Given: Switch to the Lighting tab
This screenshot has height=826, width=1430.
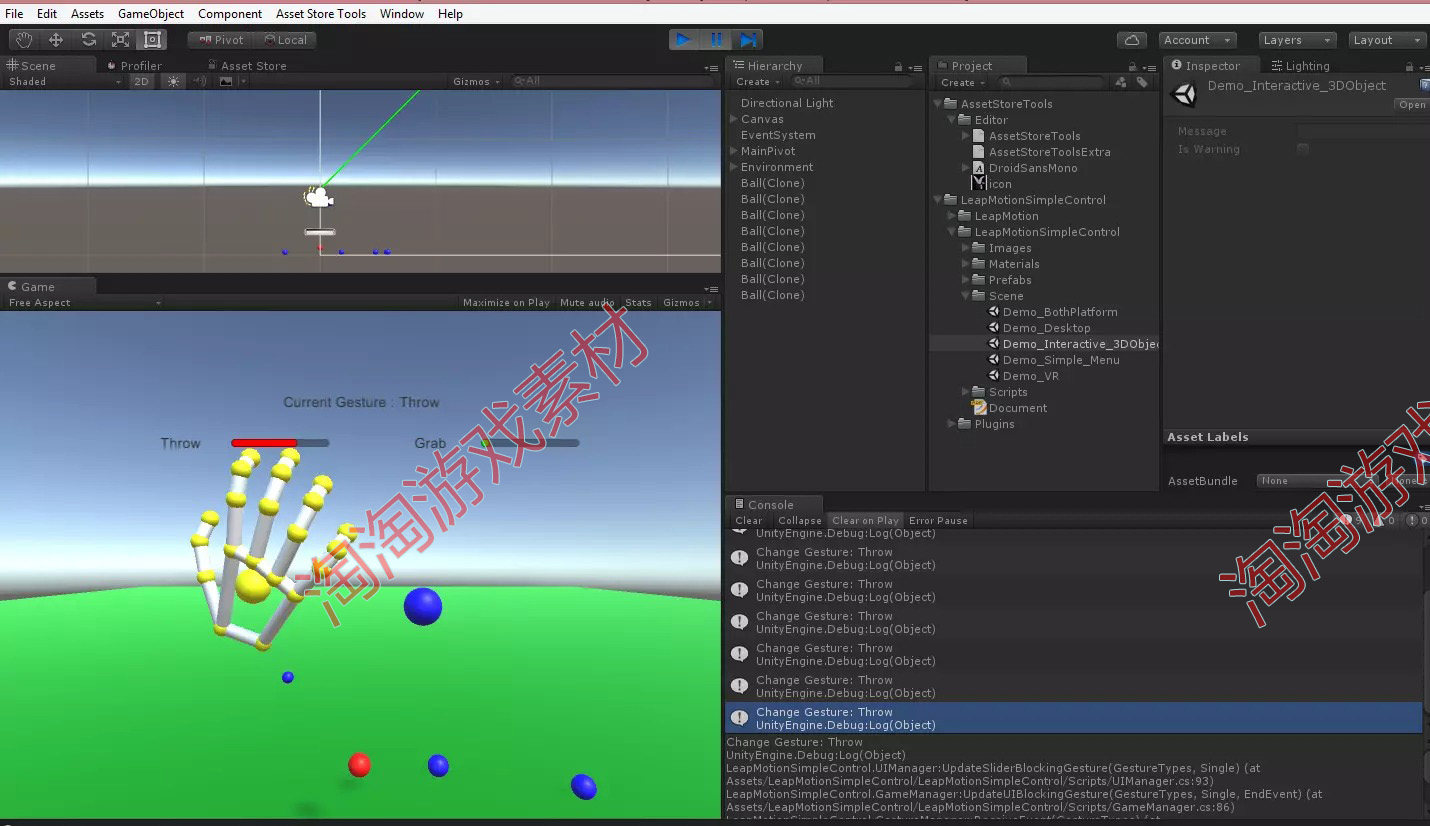Looking at the screenshot, I should (x=1300, y=66).
